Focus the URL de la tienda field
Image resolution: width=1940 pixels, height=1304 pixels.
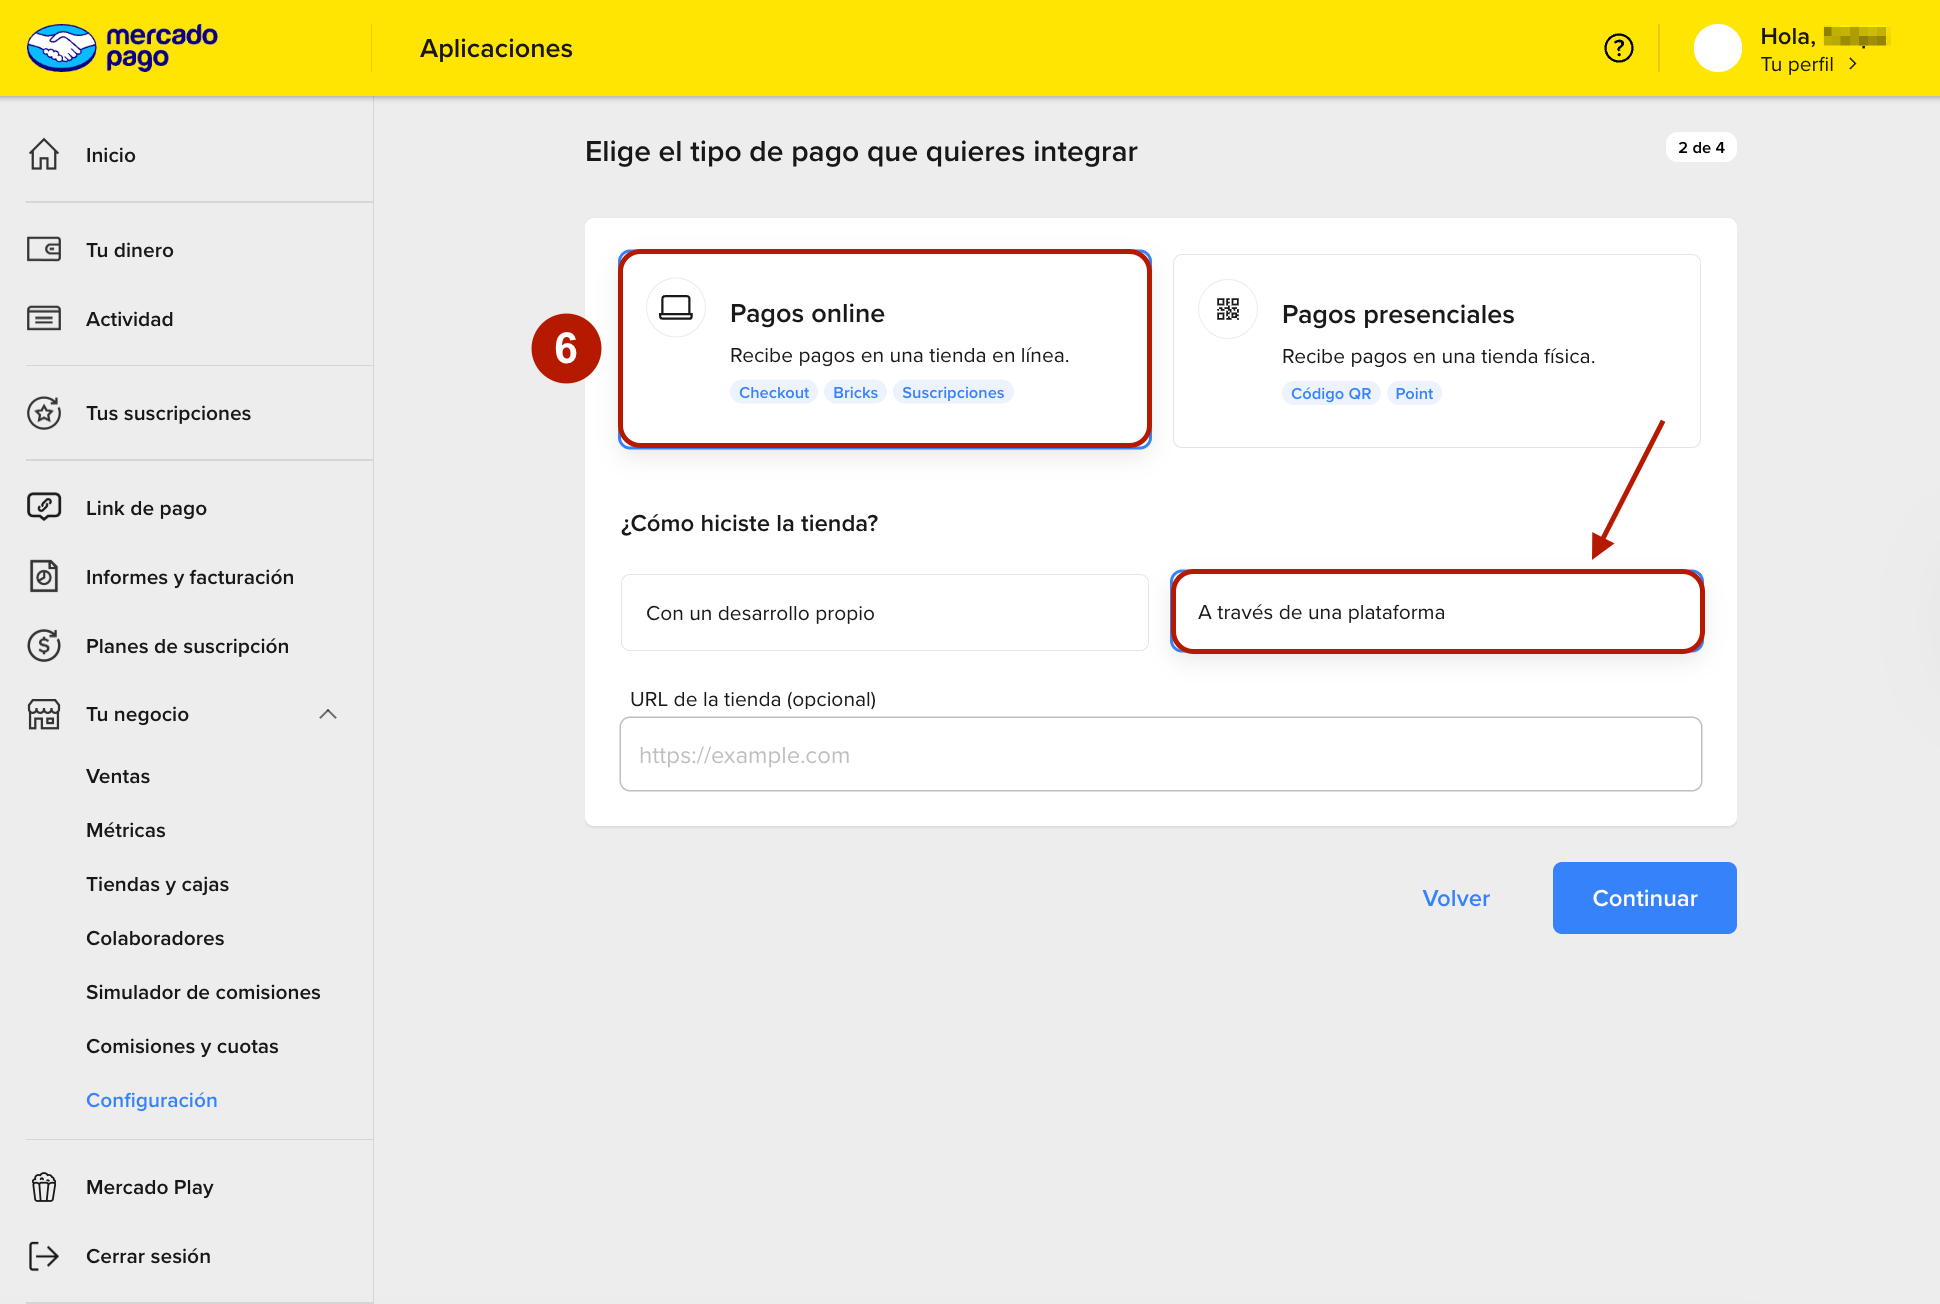click(x=1160, y=755)
